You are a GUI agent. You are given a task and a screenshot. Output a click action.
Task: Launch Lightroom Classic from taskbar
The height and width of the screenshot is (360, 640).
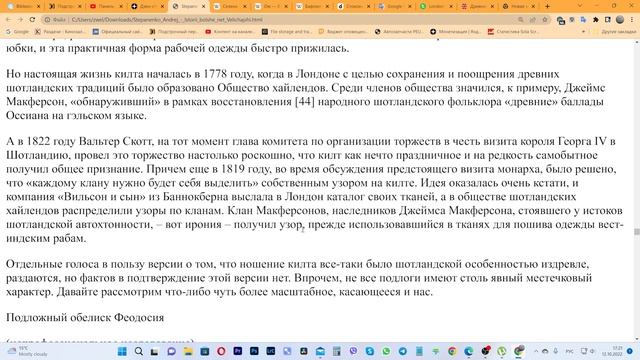pyautogui.click(x=271, y=351)
